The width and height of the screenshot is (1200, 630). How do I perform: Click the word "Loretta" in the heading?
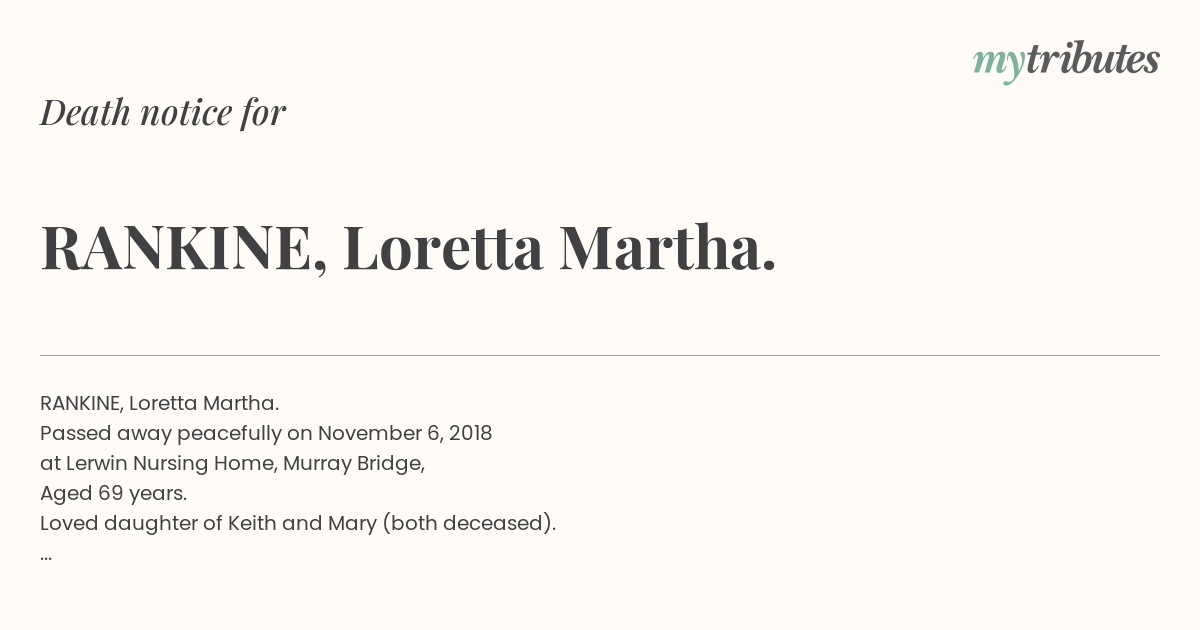tap(443, 248)
